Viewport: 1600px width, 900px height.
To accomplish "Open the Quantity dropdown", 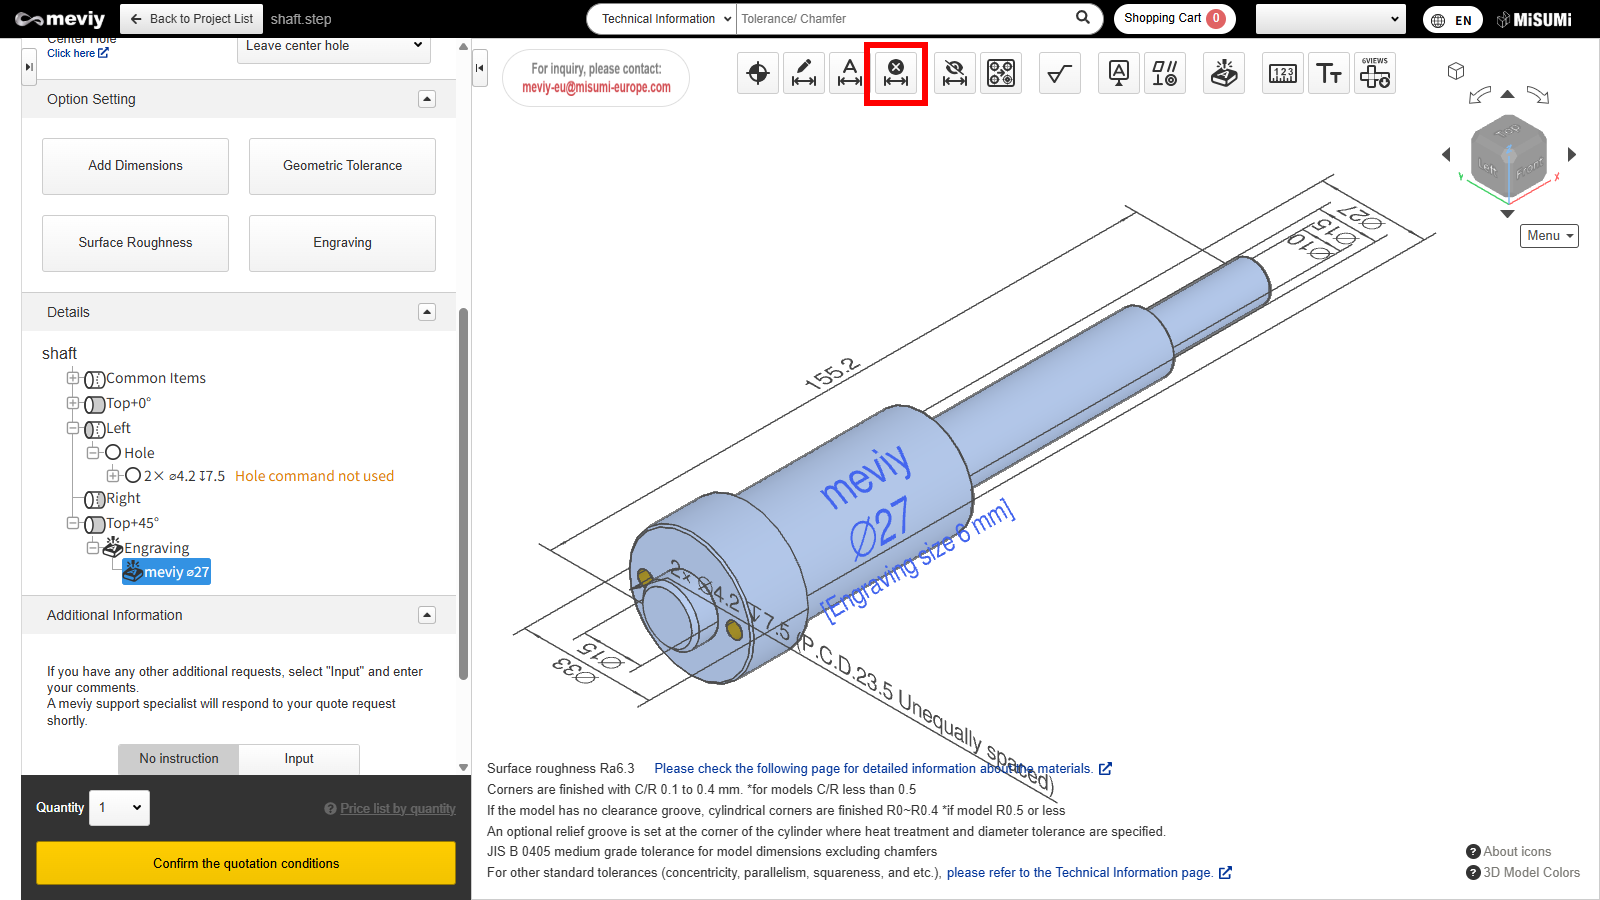I will click(x=120, y=808).
